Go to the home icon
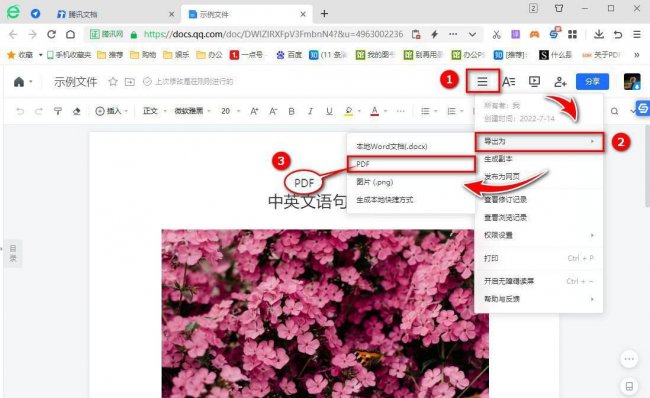 19,82
